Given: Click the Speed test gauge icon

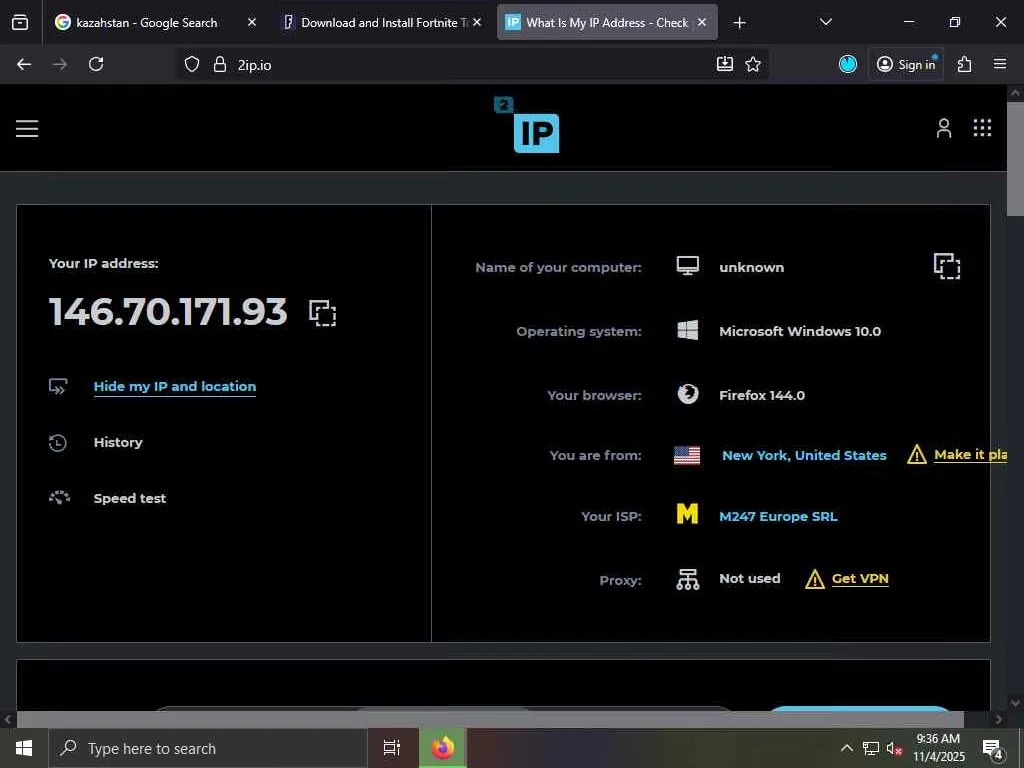Looking at the screenshot, I should point(59,498).
